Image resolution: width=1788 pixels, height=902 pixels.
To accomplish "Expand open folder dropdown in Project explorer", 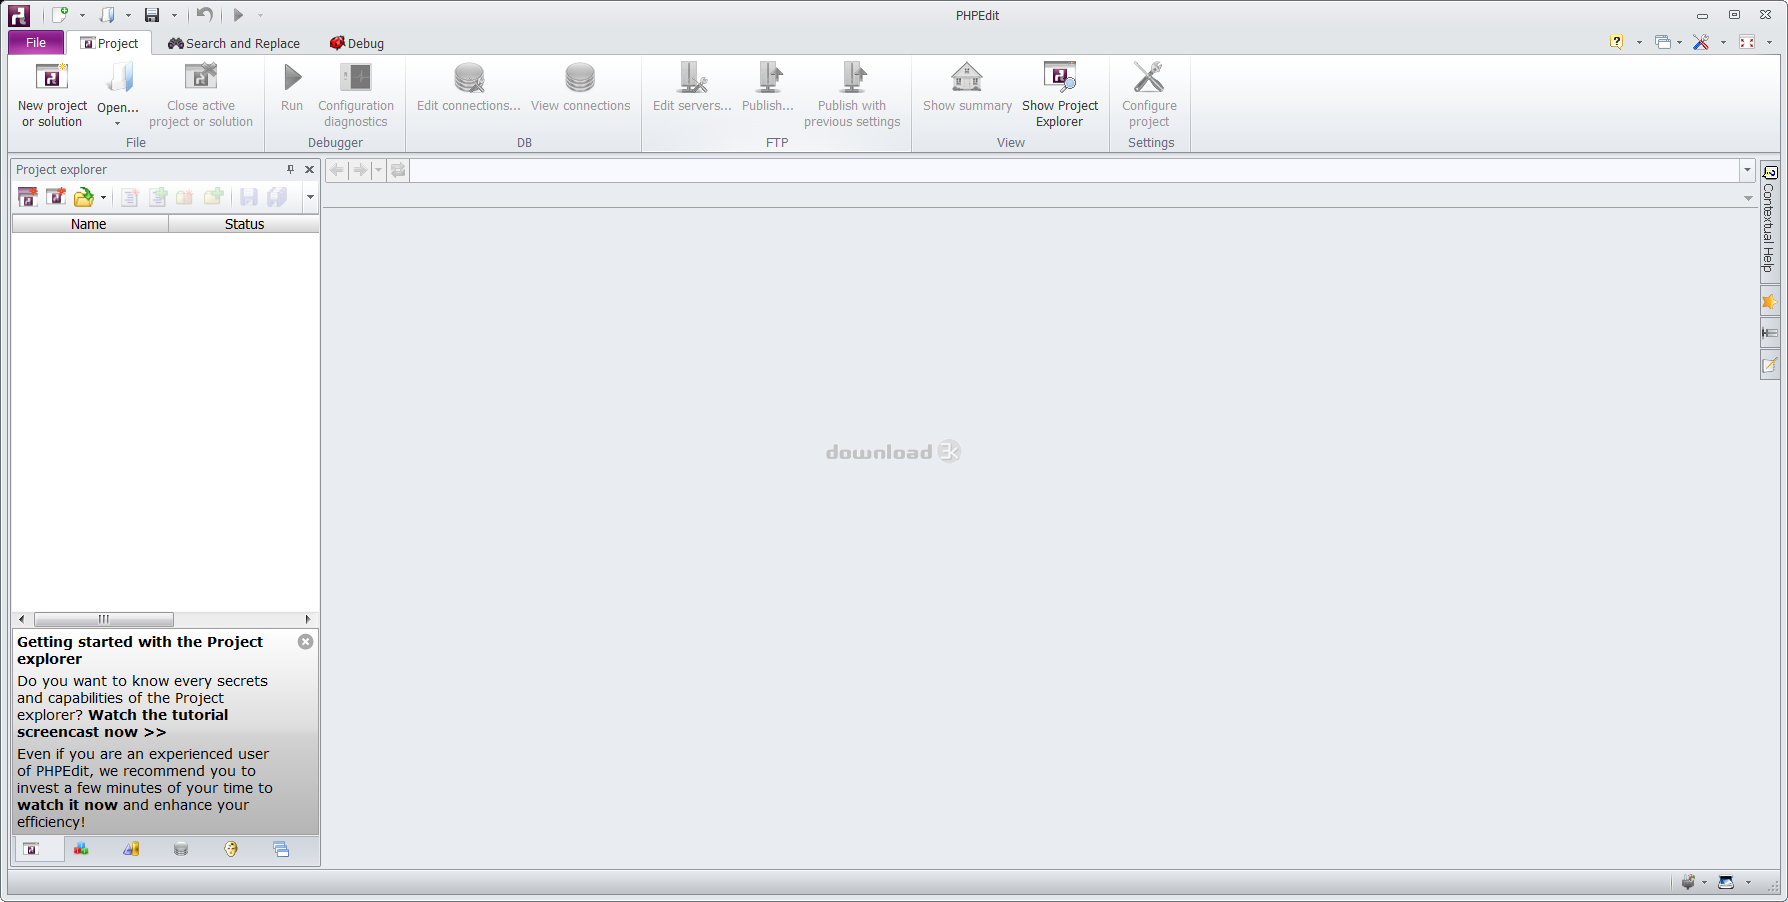I will 103,197.
